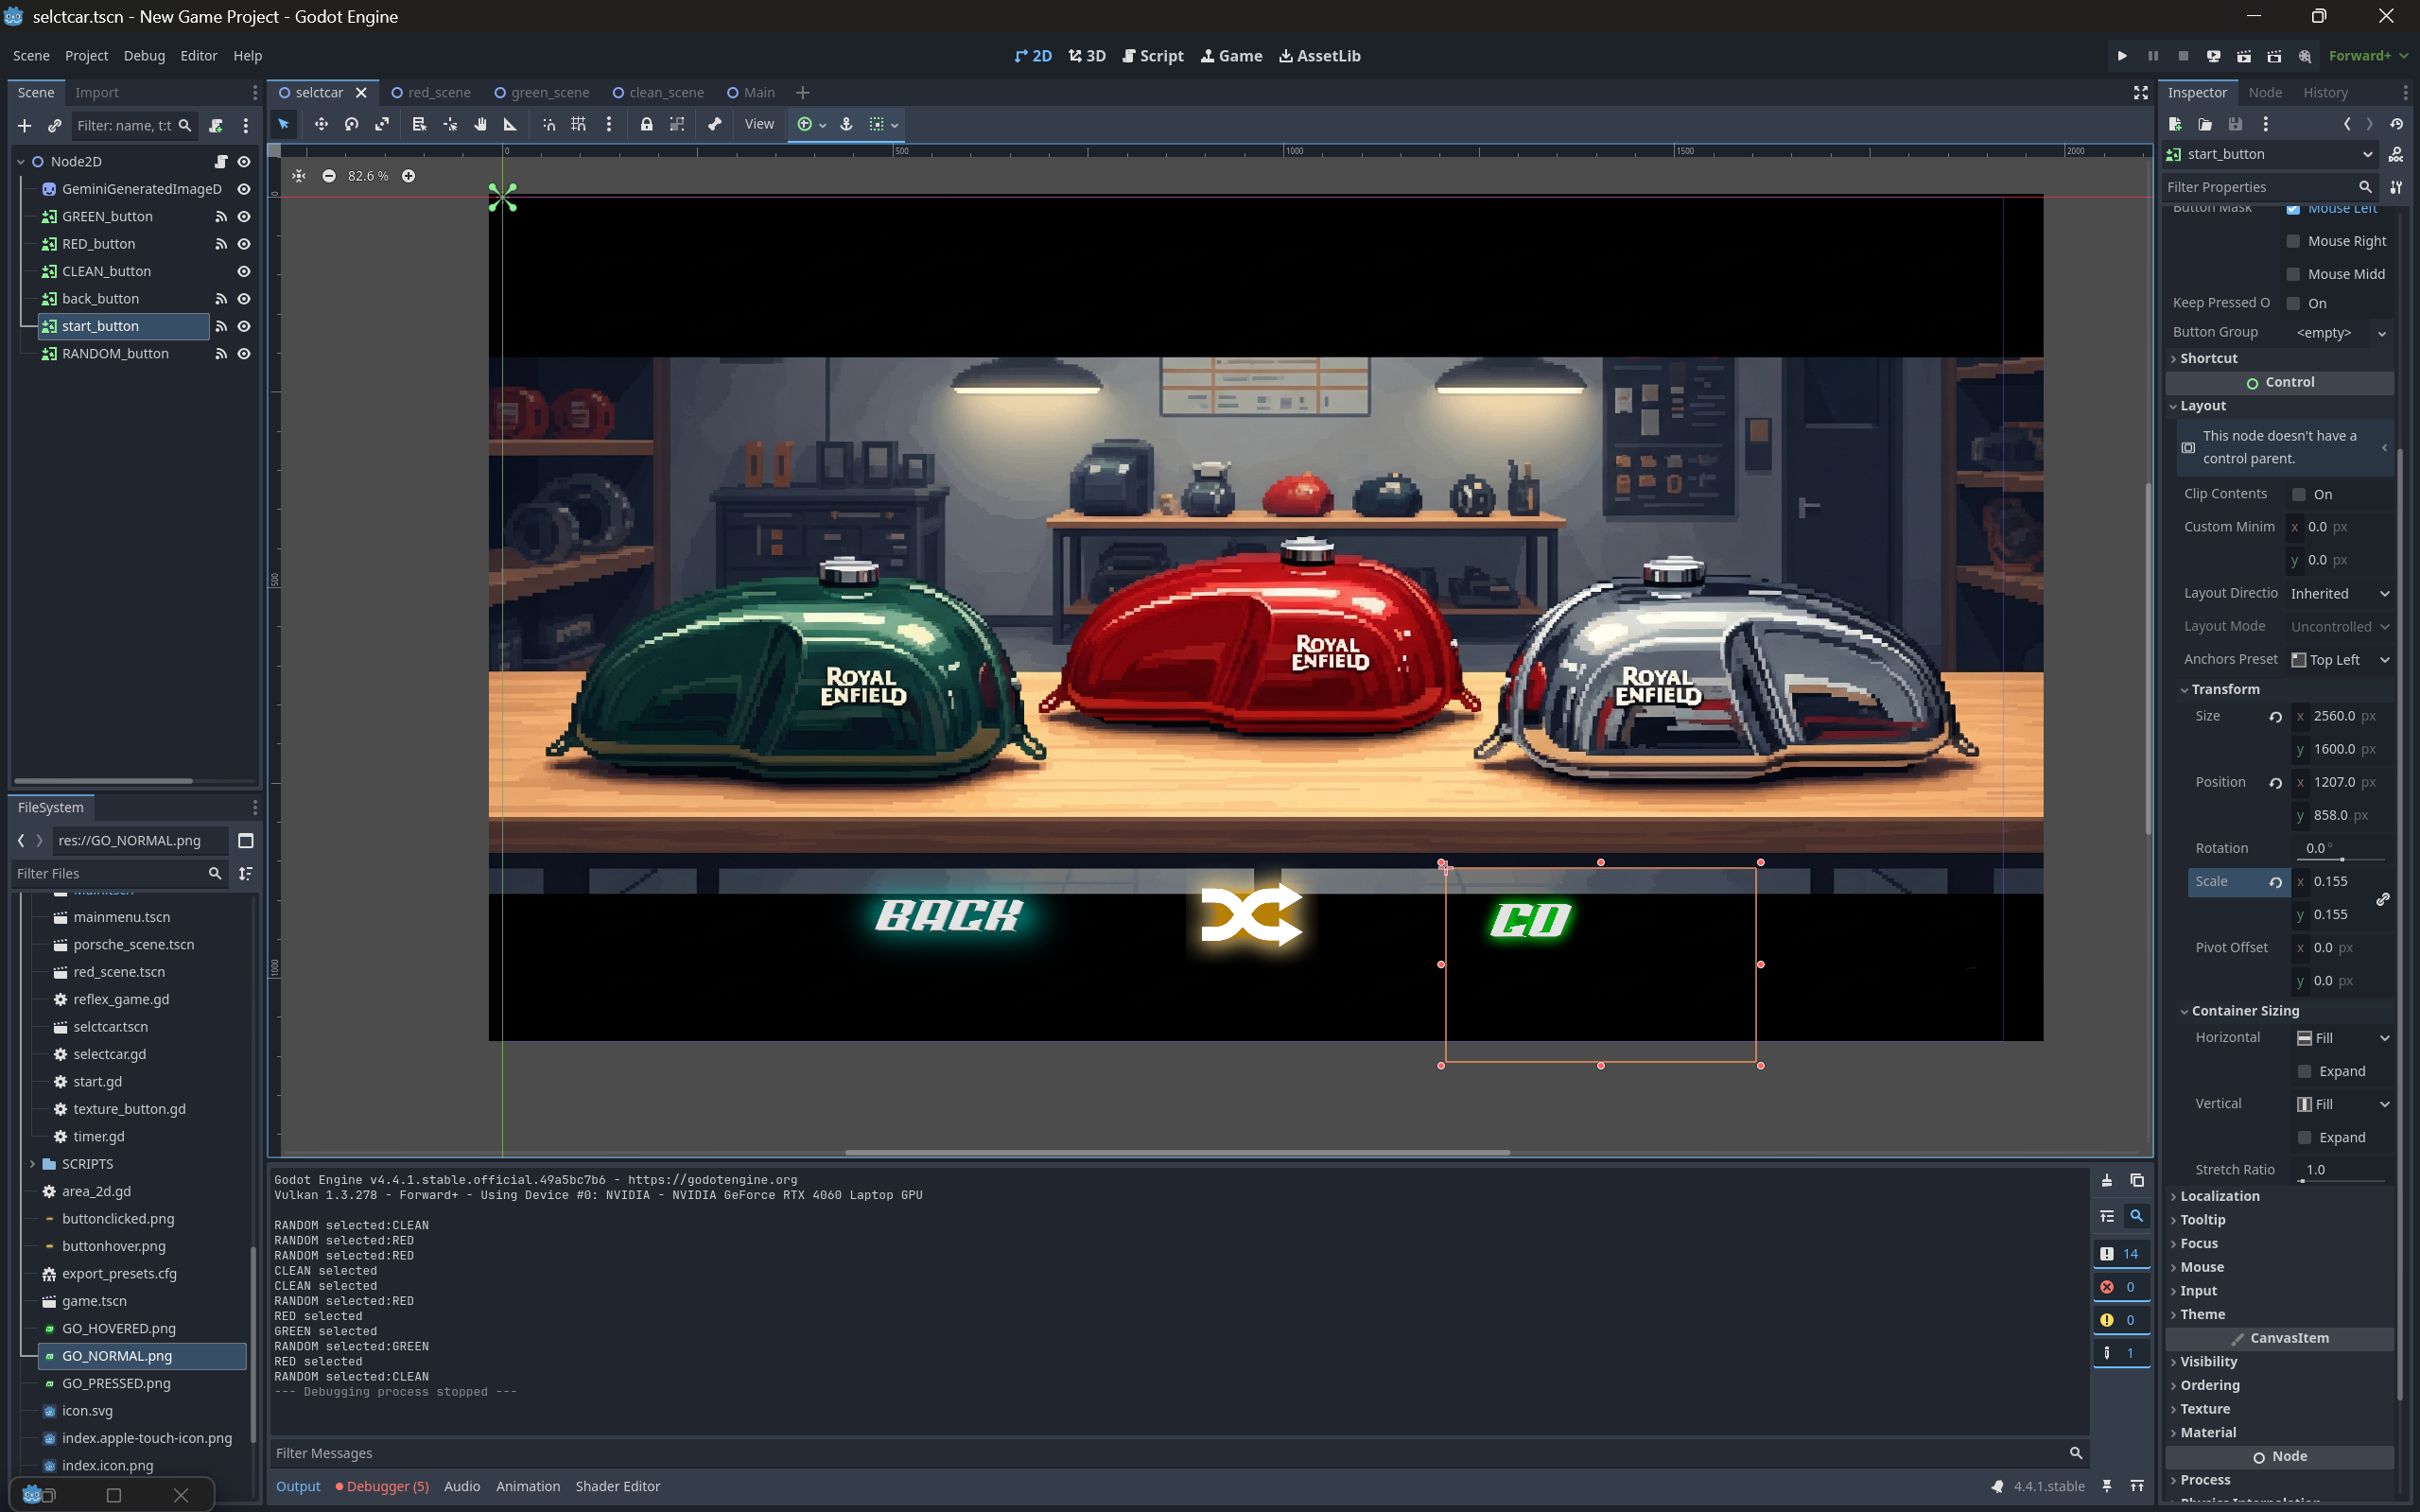Open the Inspector object history icon
2420x1512 pixels.
pyautogui.click(x=2396, y=124)
